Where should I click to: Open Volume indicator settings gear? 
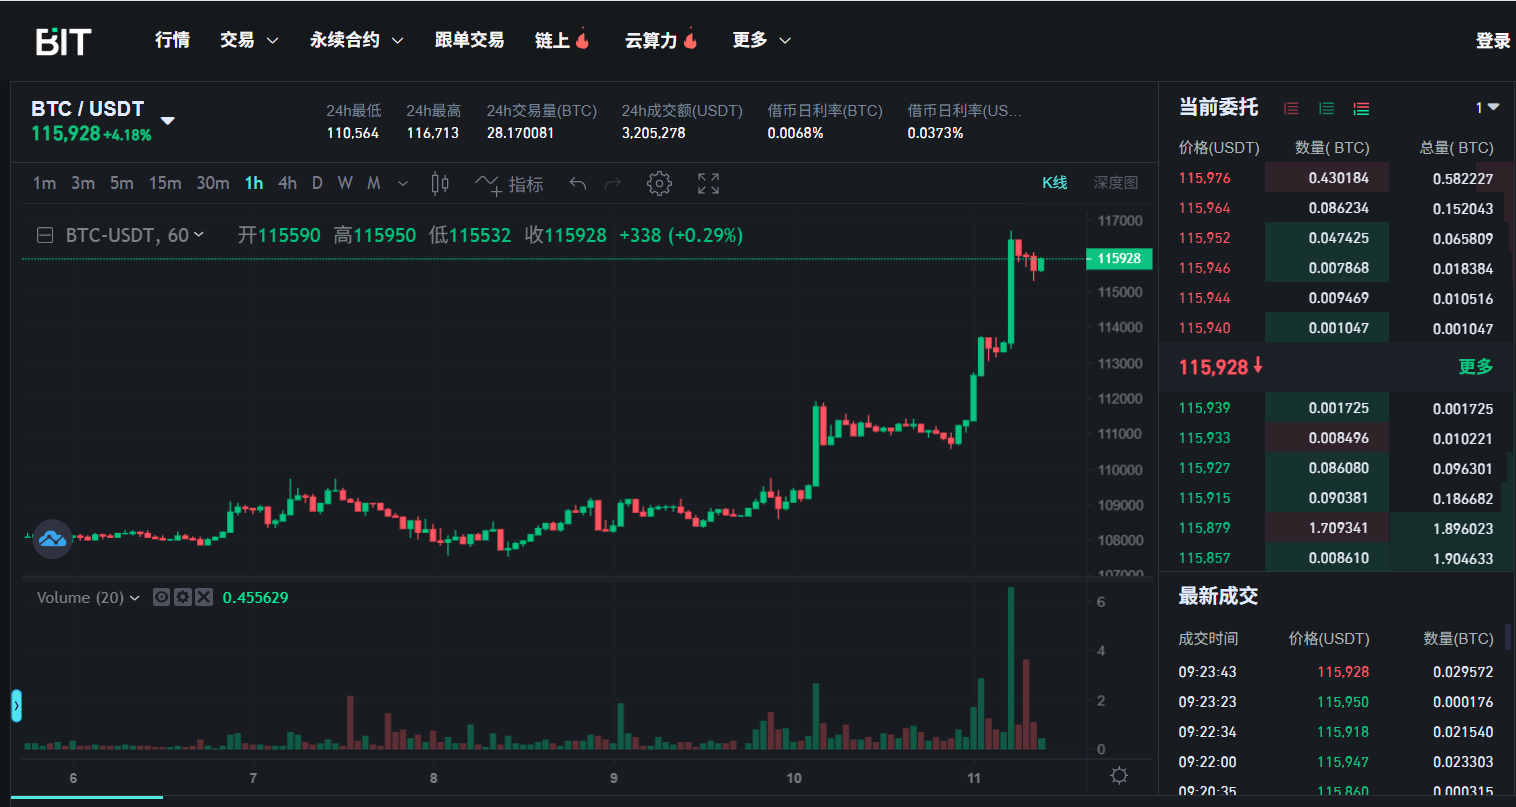[x=182, y=597]
